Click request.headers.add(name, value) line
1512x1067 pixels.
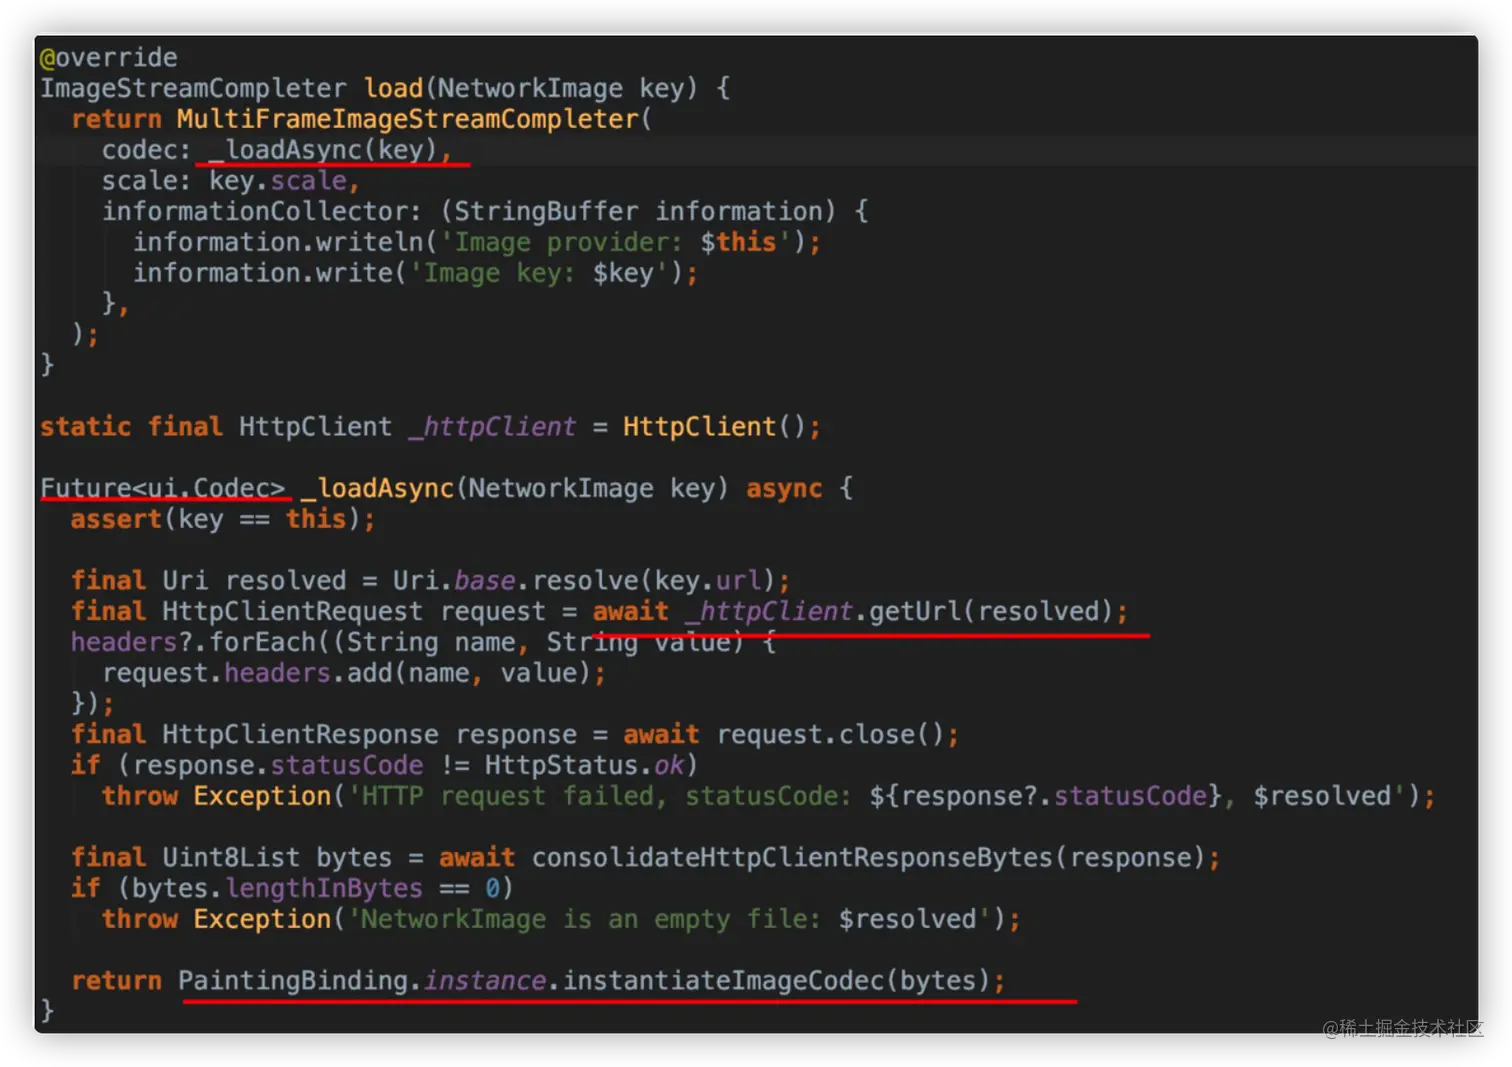pyautogui.click(x=354, y=673)
